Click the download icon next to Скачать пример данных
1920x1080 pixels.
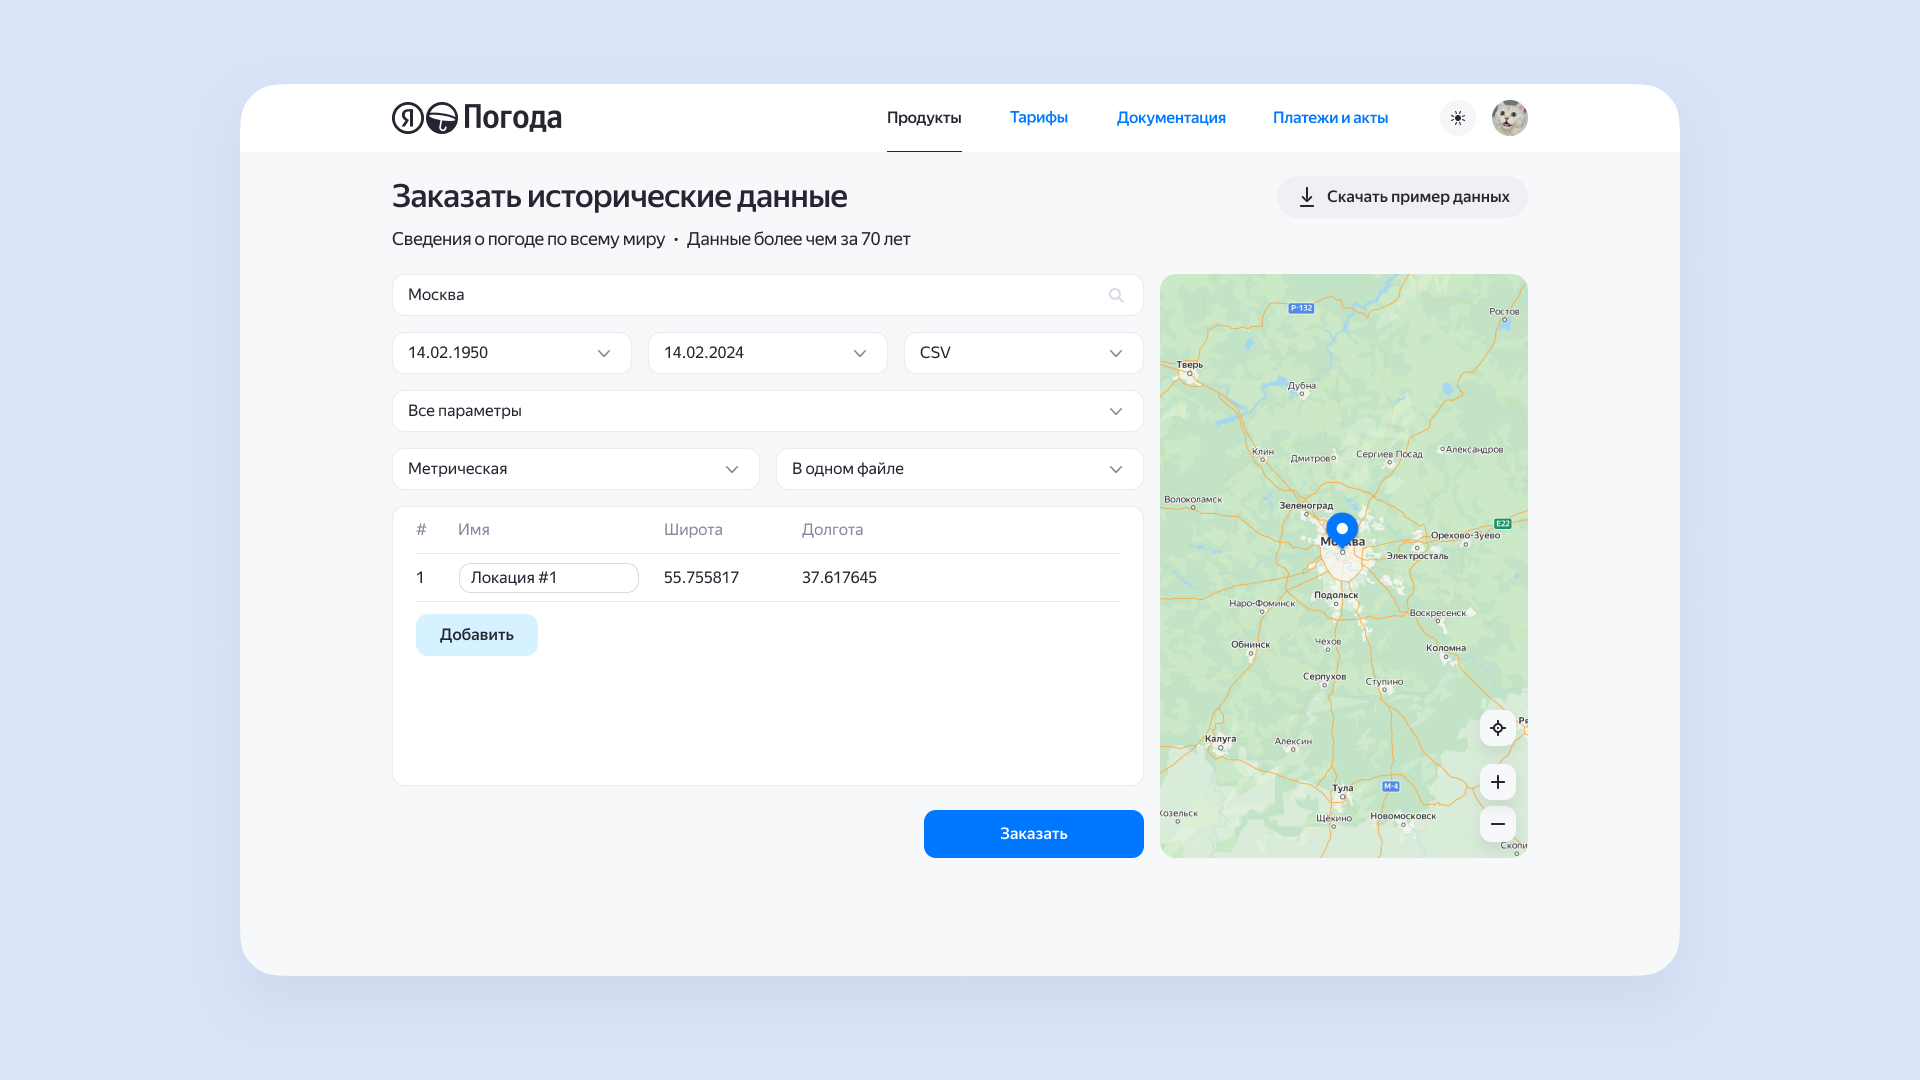tap(1307, 196)
